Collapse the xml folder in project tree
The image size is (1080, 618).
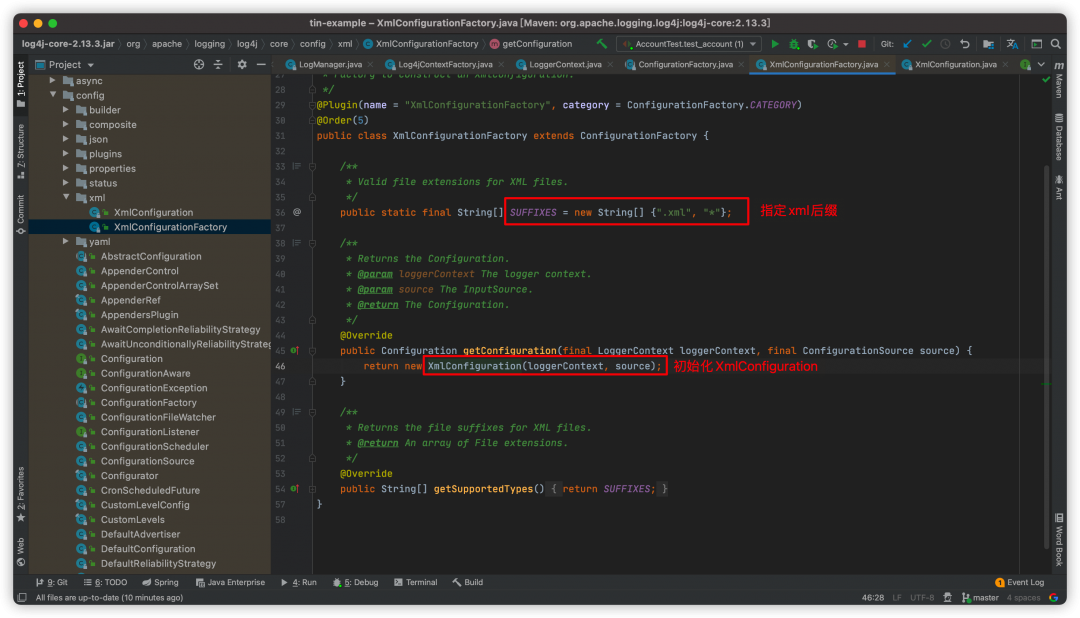pyautogui.click(x=66, y=198)
